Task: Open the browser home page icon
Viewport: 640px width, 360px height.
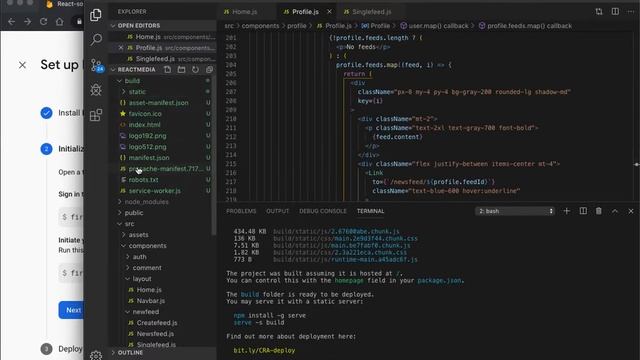Action: point(60,22)
